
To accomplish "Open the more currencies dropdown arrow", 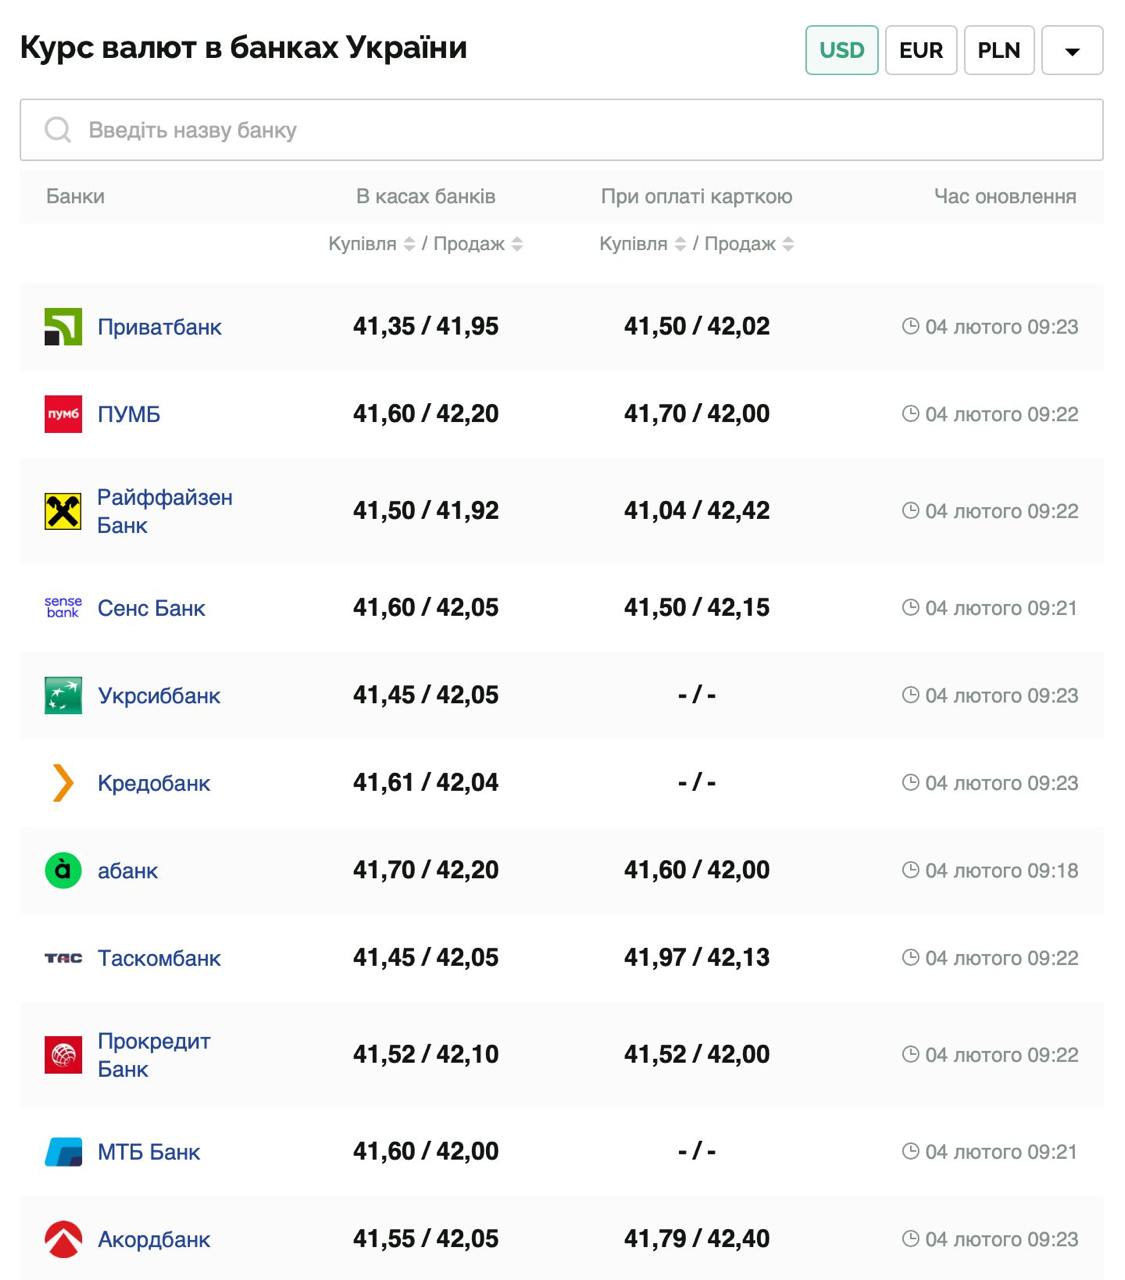I will pos(1072,51).
